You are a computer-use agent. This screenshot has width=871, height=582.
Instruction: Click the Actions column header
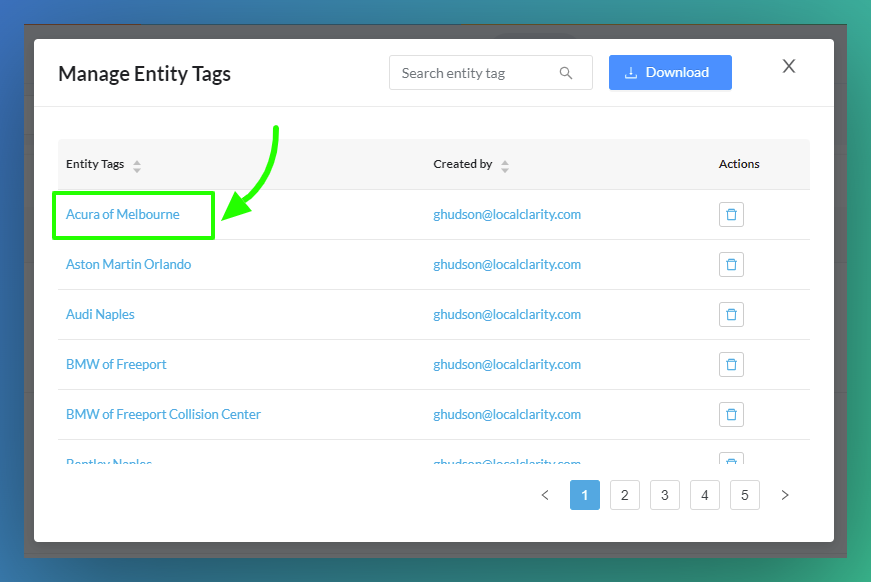tap(739, 164)
